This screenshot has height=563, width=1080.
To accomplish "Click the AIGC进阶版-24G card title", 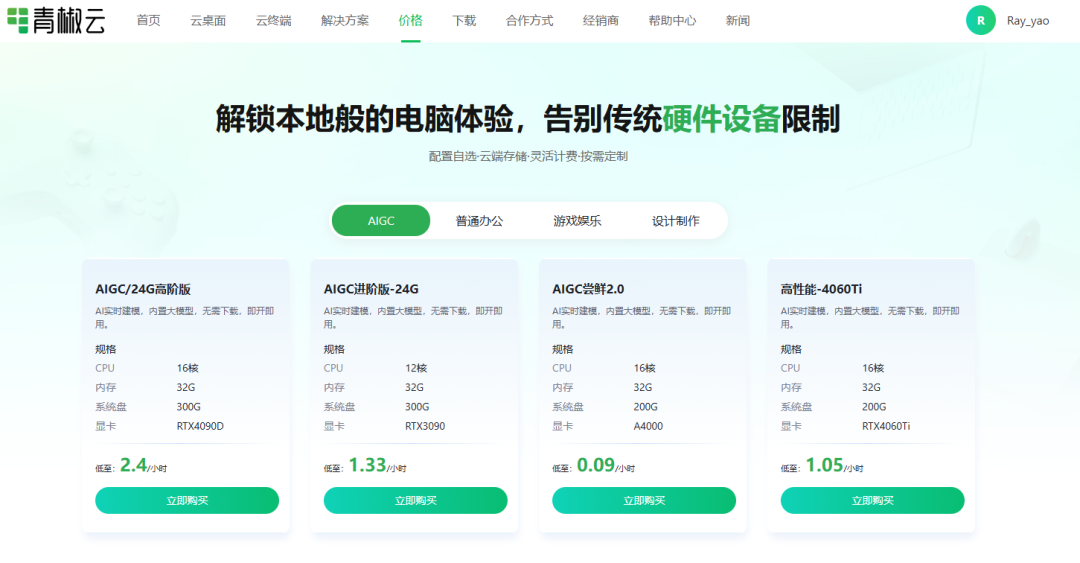I will [x=371, y=289].
